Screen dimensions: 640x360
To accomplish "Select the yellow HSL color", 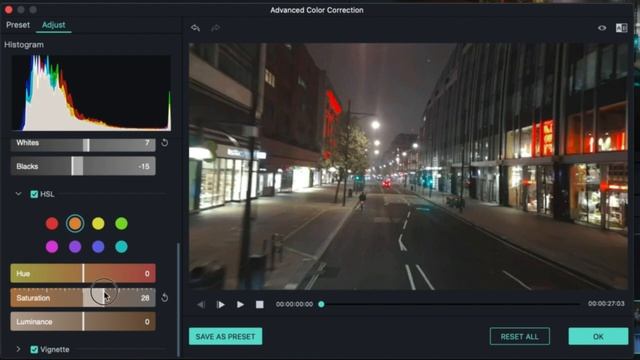I will (x=98, y=224).
